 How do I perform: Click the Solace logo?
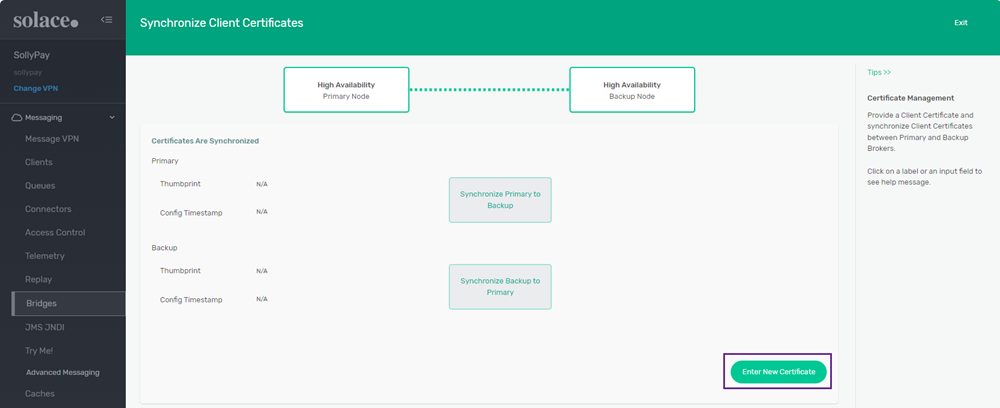(x=45, y=21)
